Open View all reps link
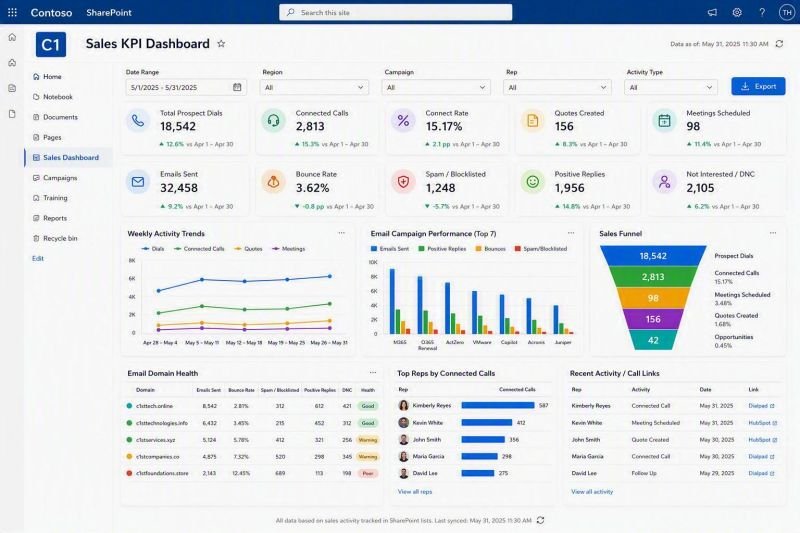Screen dimensions: 800x533 [415, 492]
